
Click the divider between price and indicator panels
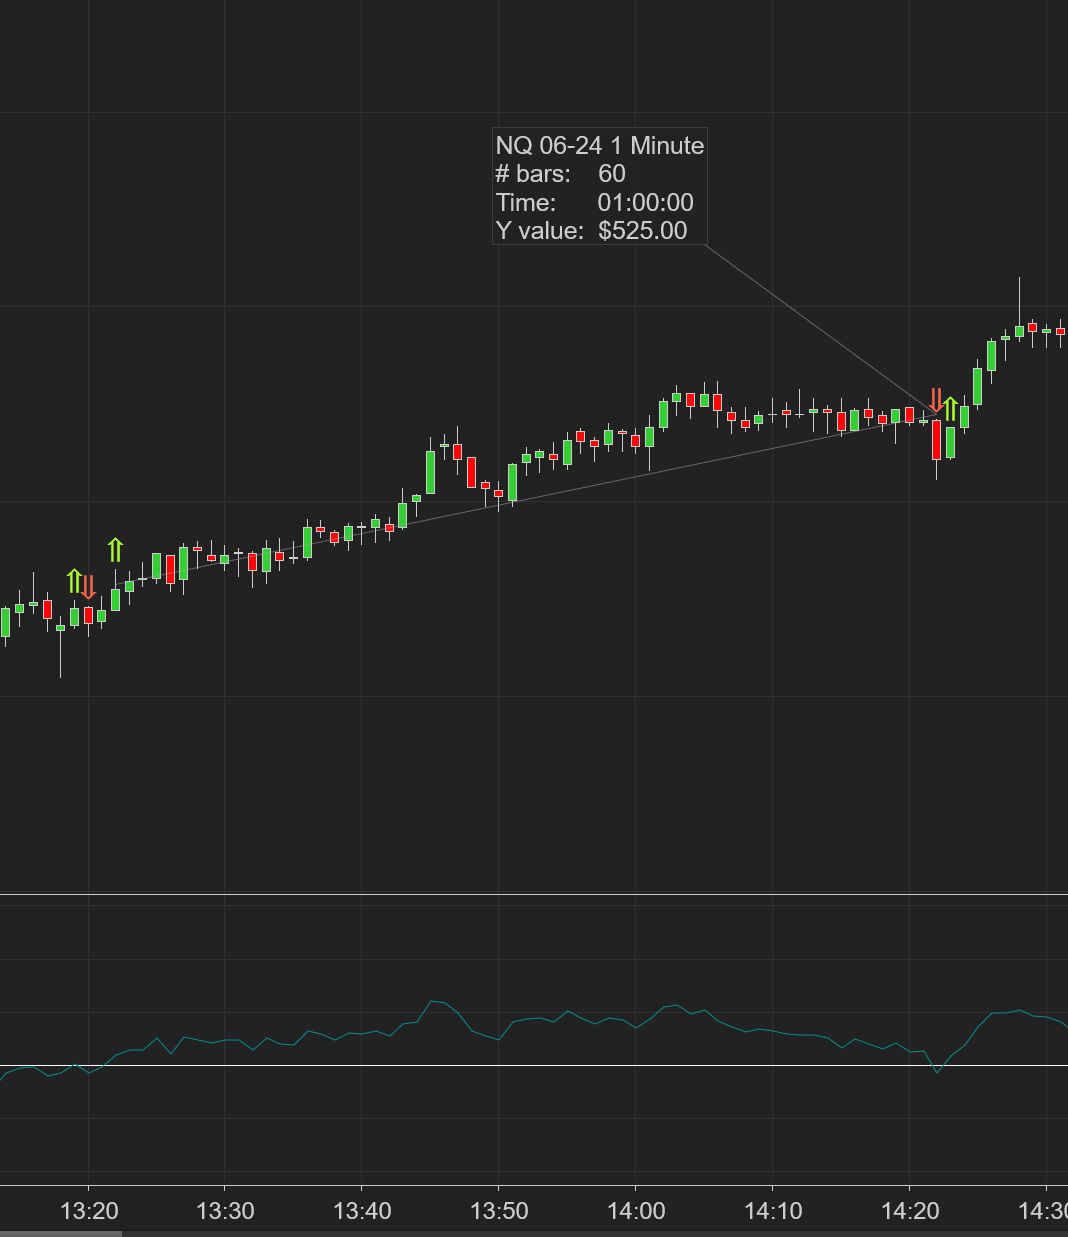[534, 895]
